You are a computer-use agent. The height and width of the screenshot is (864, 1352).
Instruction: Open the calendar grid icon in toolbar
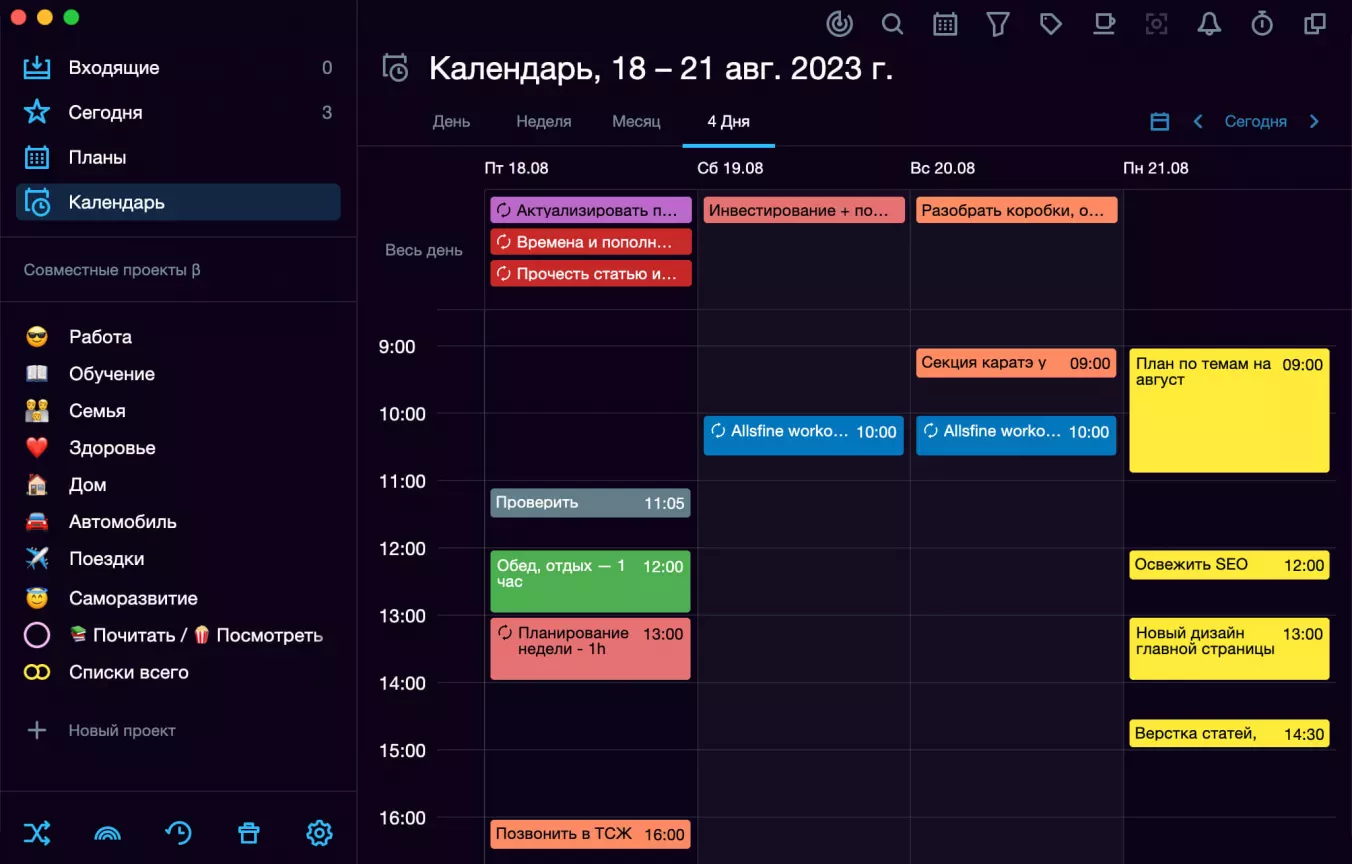(945, 24)
